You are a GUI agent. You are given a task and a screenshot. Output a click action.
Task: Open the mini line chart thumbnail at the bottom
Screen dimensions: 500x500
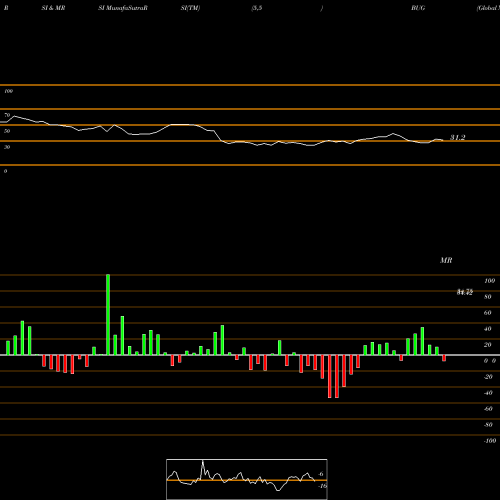247,479
